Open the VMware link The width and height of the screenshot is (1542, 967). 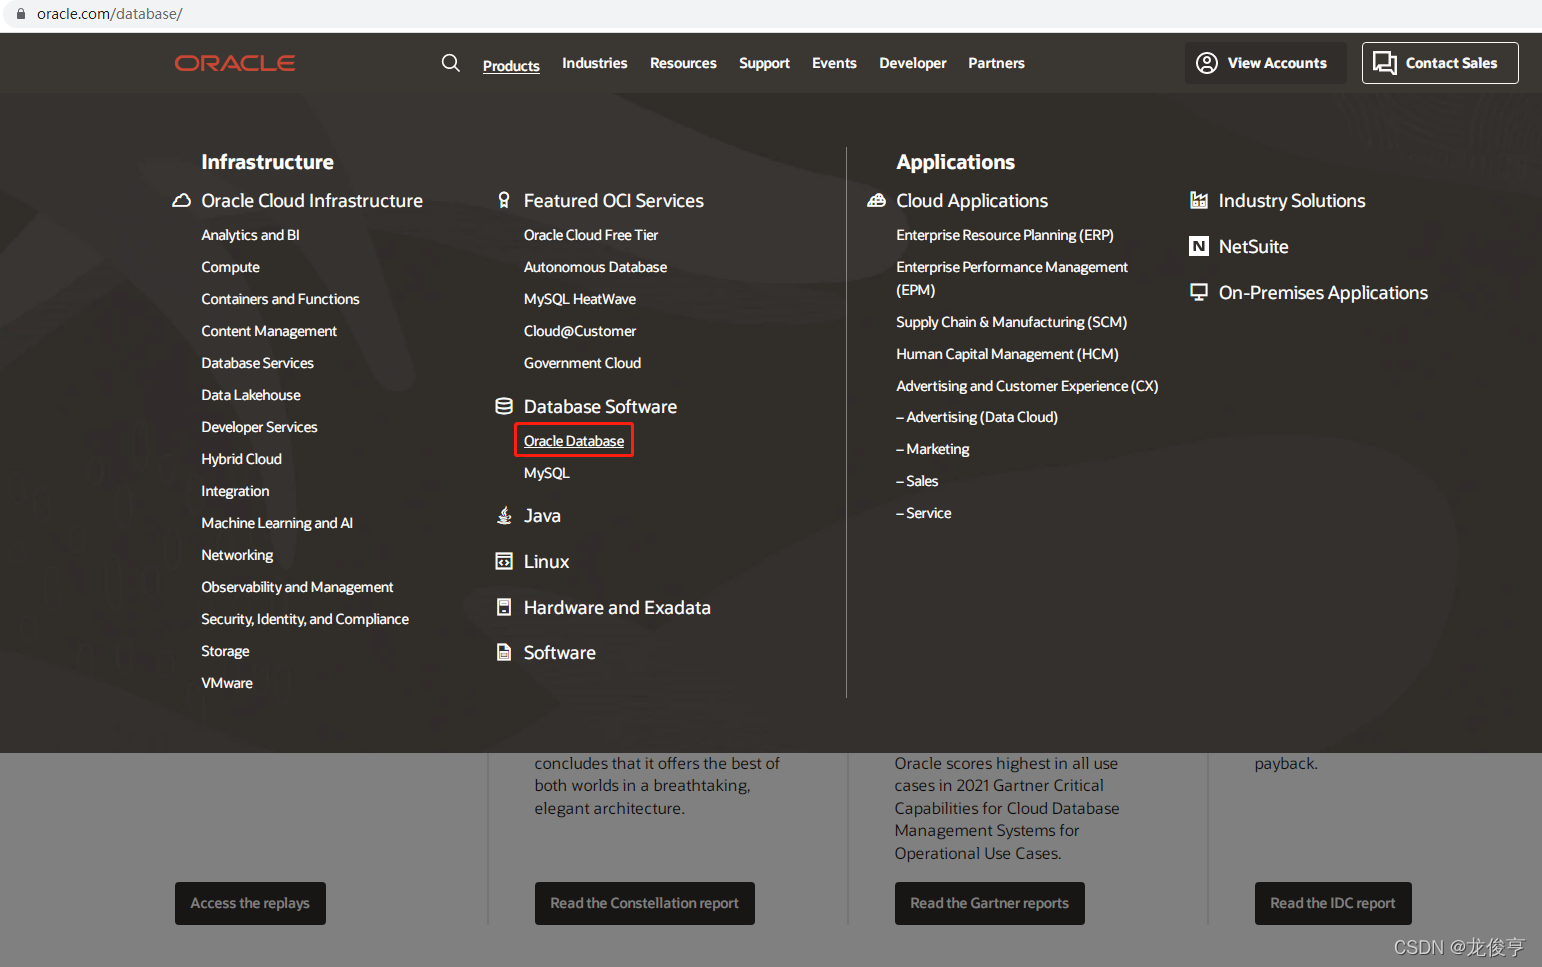tap(227, 683)
